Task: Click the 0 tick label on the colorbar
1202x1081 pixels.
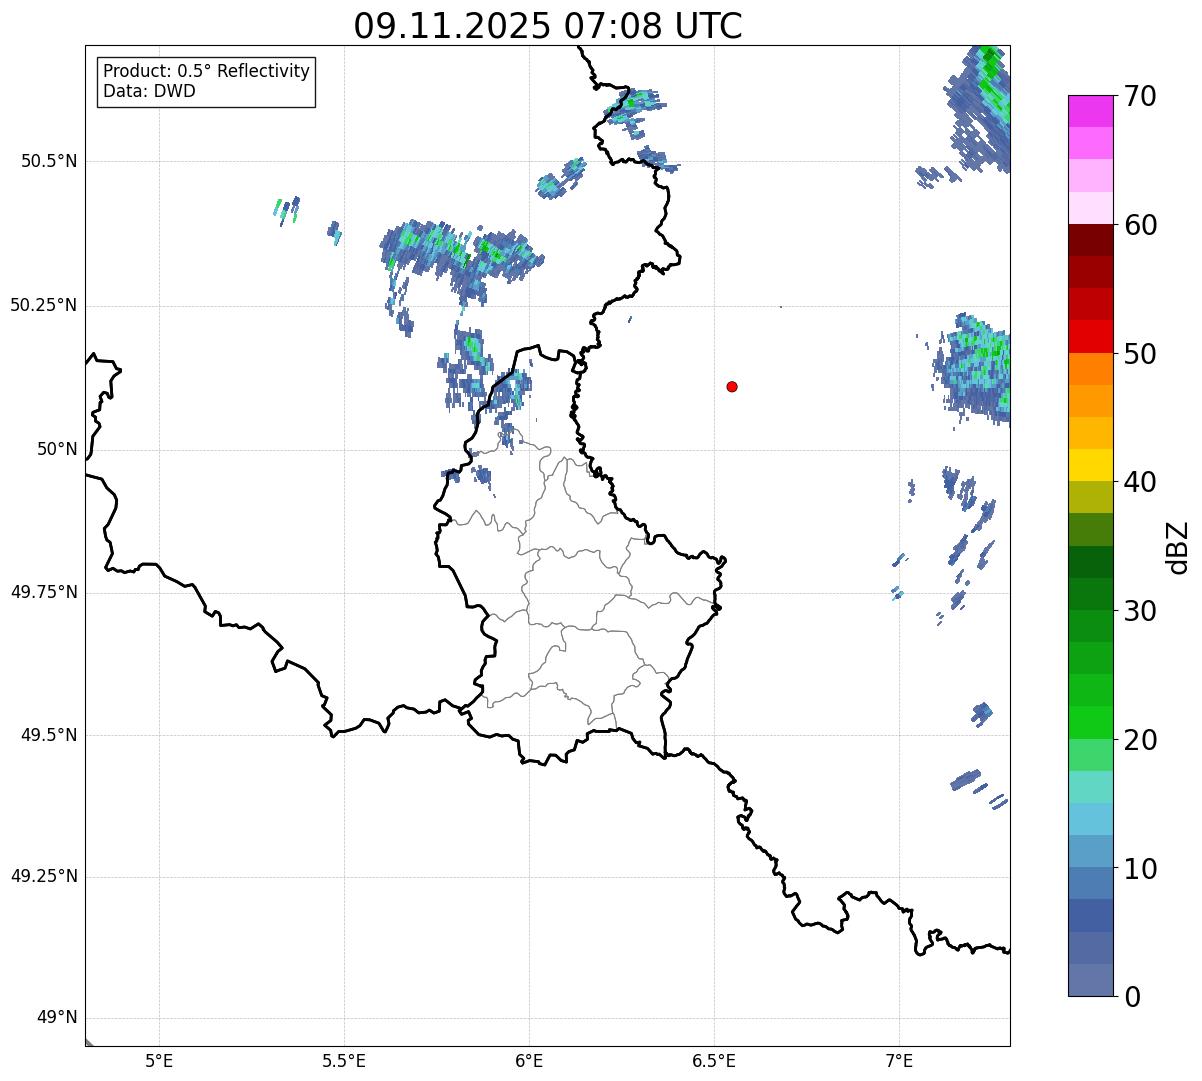Action: click(1131, 996)
